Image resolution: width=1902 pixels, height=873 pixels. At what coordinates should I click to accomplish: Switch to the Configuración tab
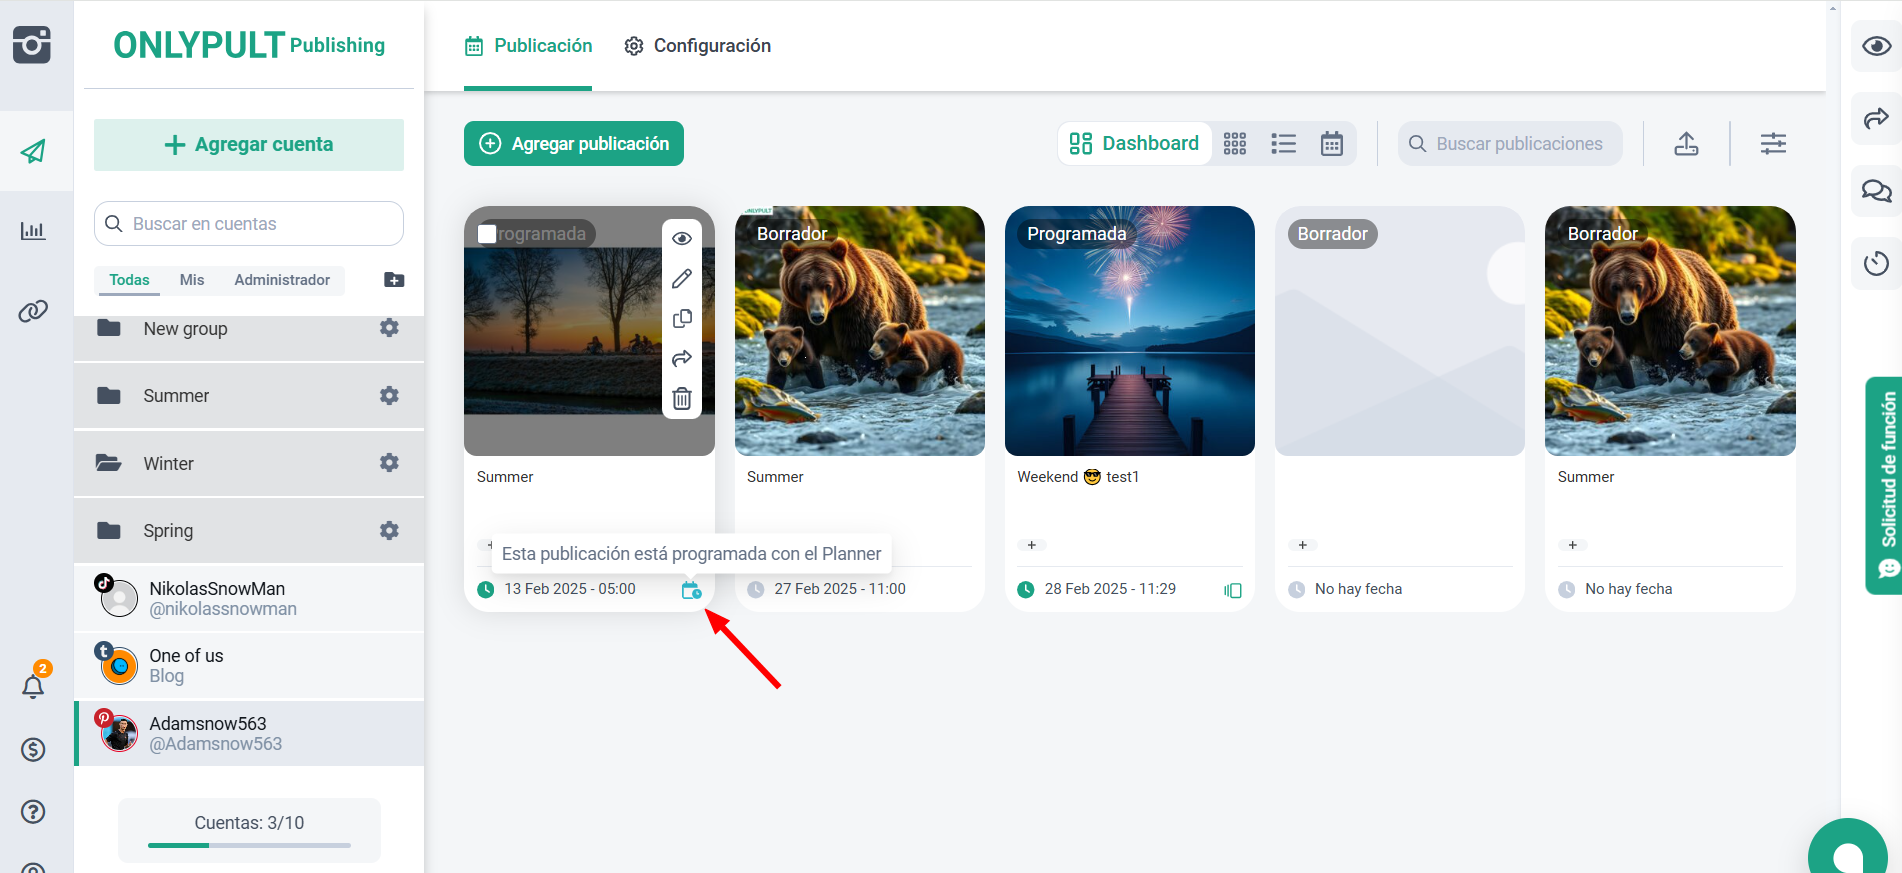point(698,46)
